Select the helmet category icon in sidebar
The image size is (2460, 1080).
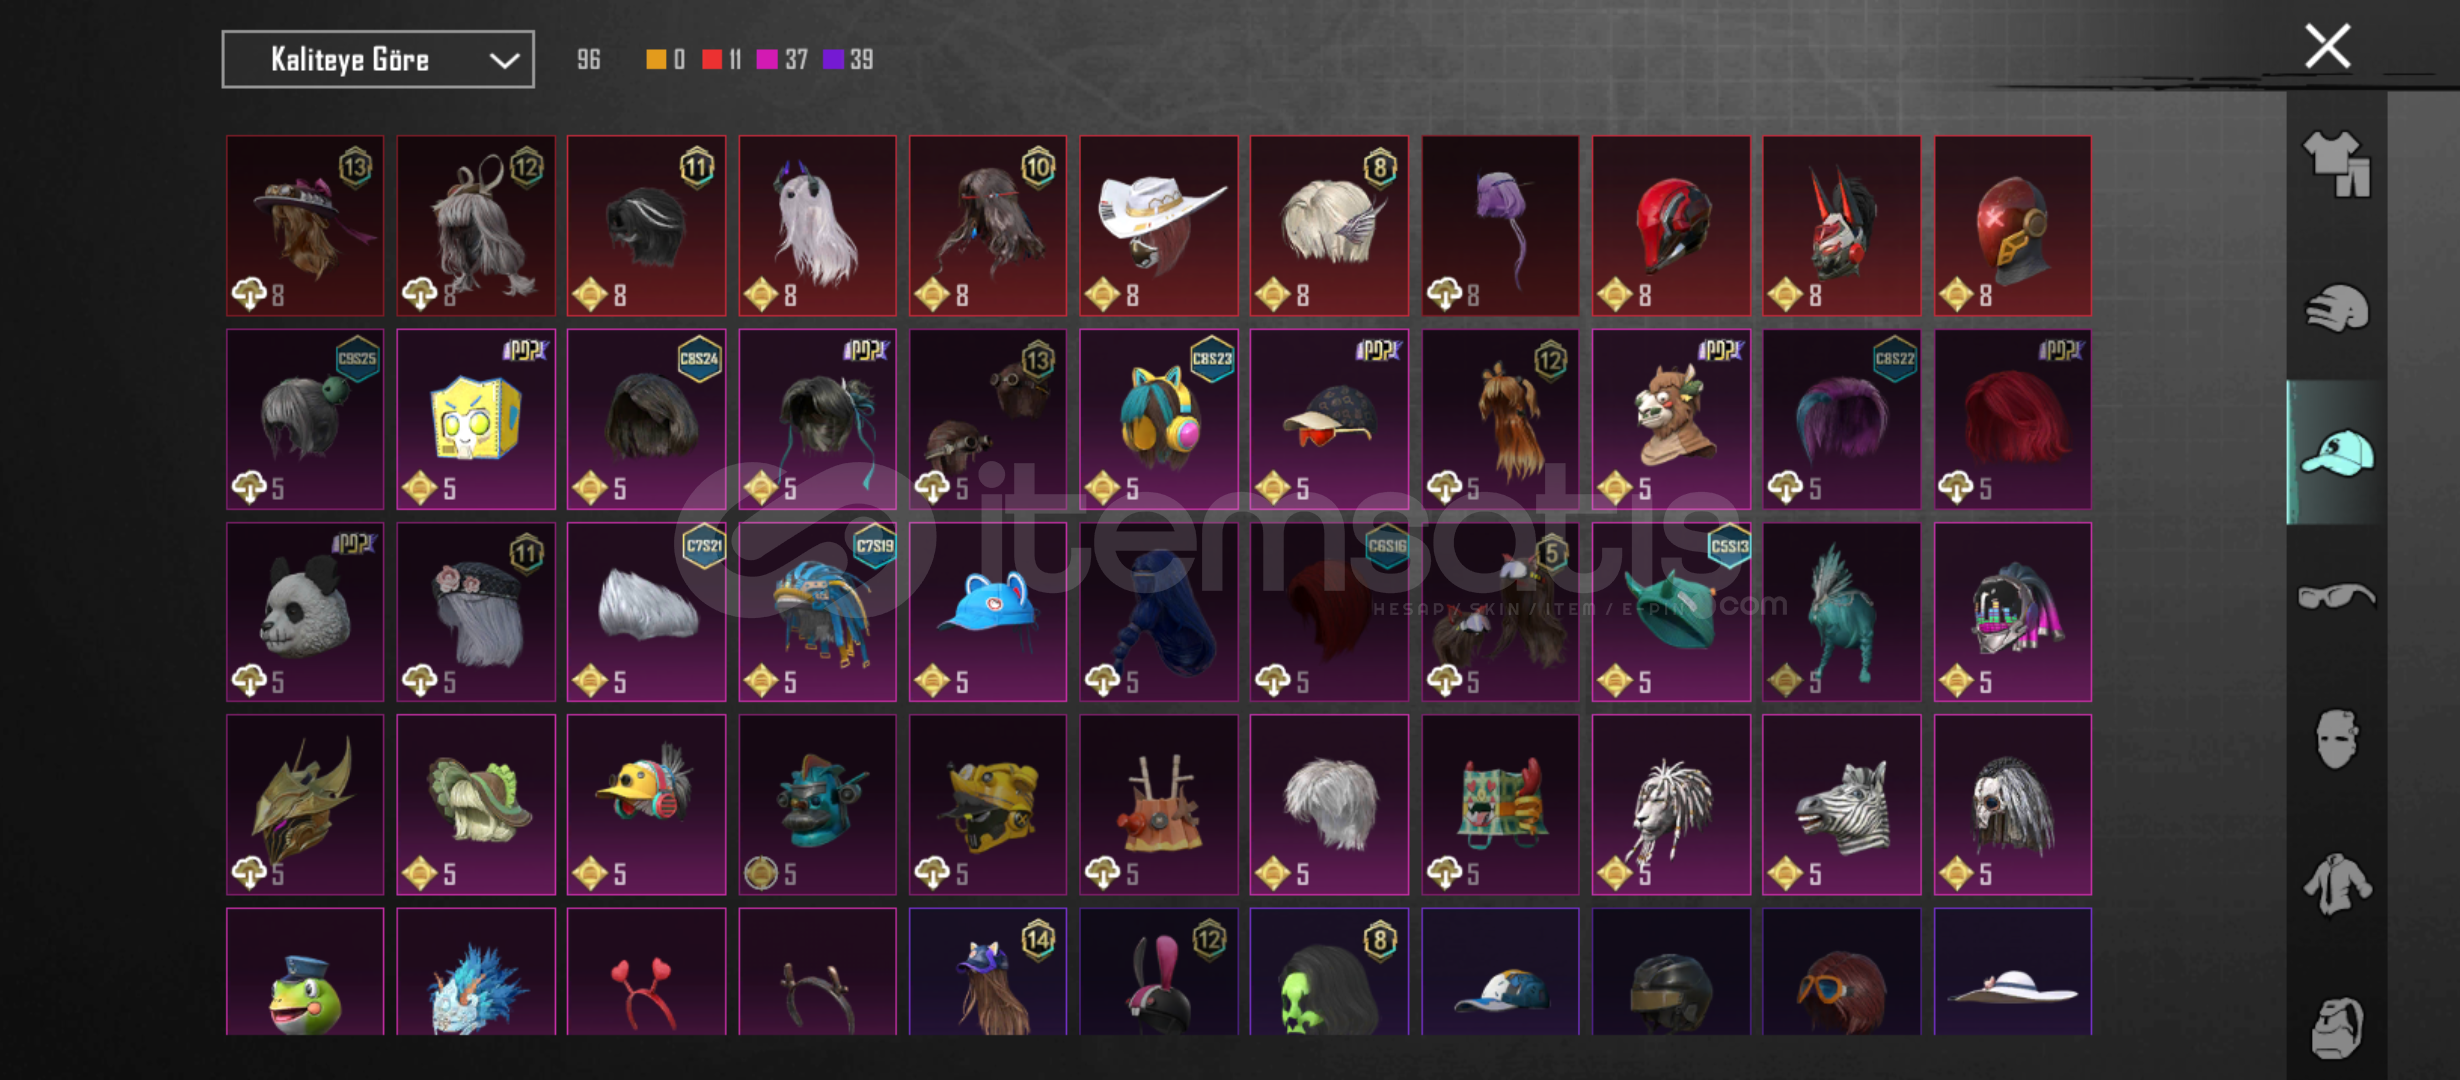2337,309
